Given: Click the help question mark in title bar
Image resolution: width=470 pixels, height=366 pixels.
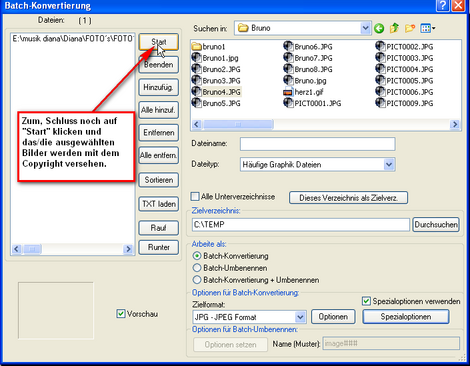Looking at the screenshot, I should point(443,5).
